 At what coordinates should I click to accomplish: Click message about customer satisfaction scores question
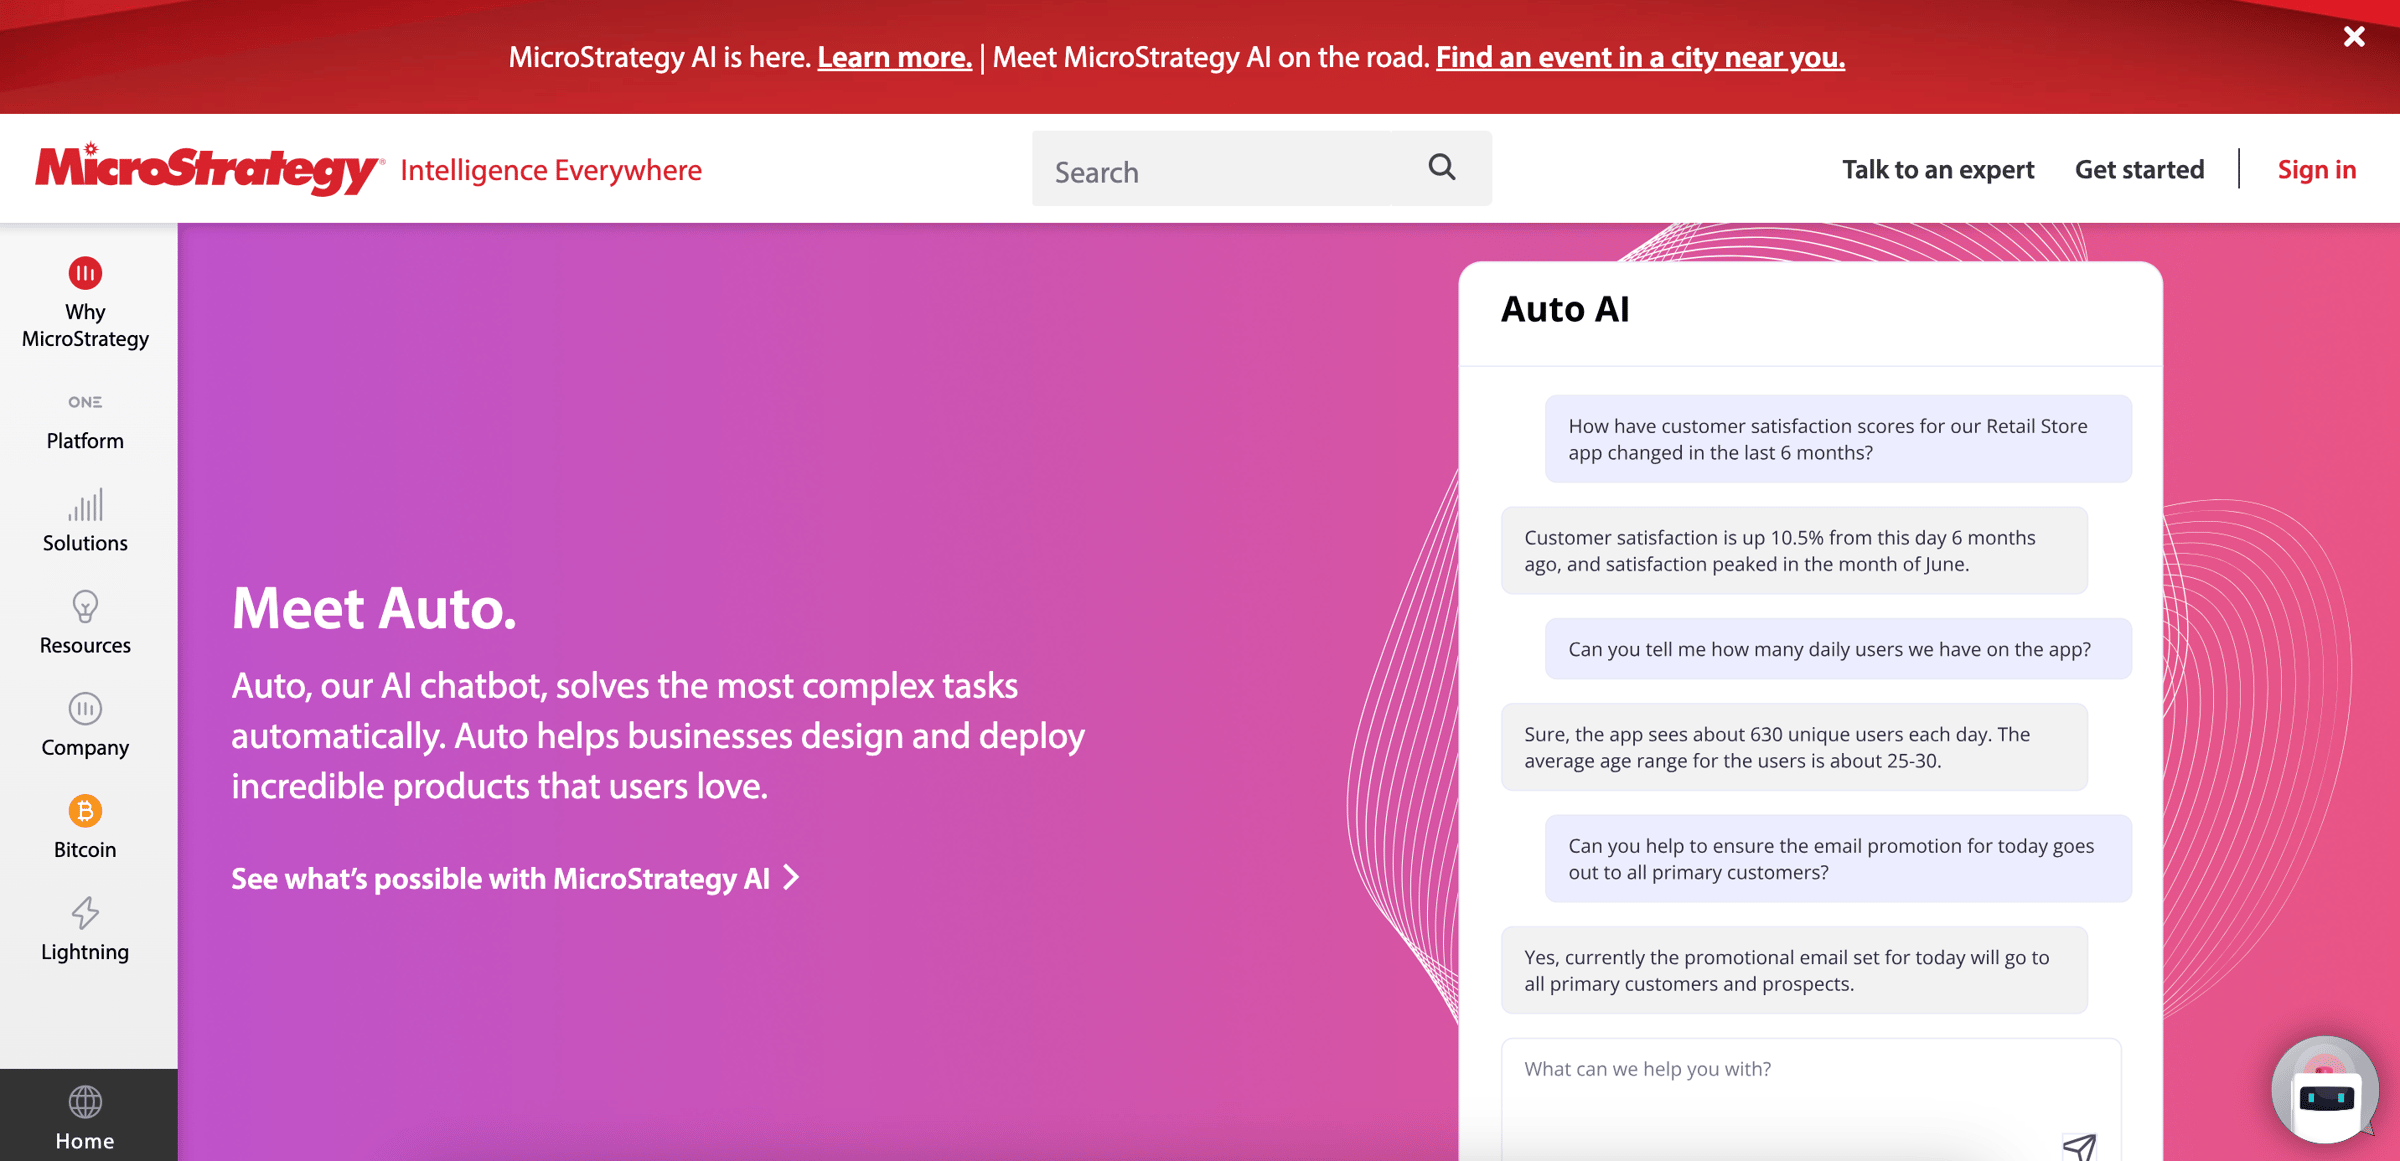(x=1838, y=439)
